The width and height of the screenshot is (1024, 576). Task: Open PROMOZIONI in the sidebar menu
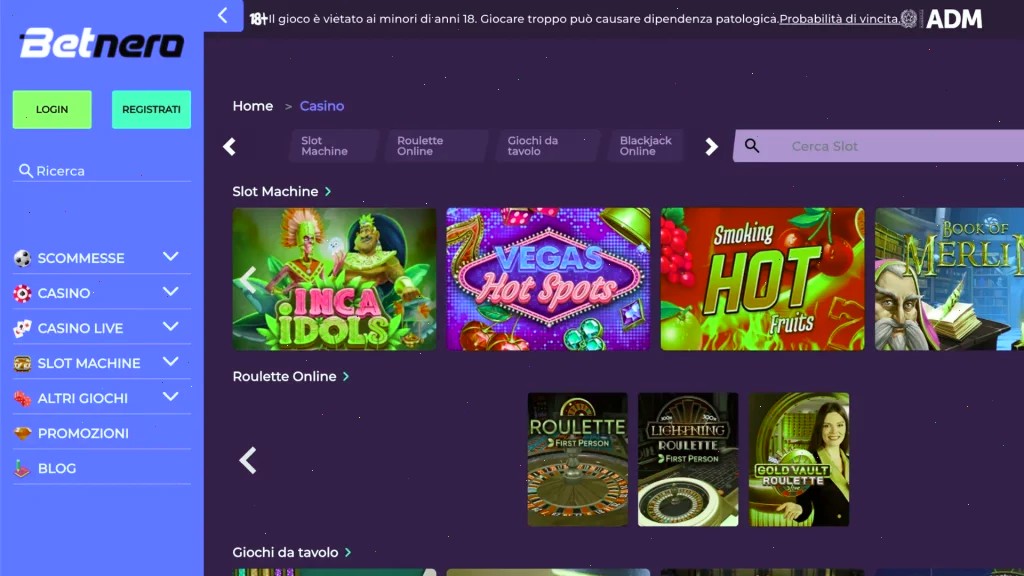click(83, 434)
